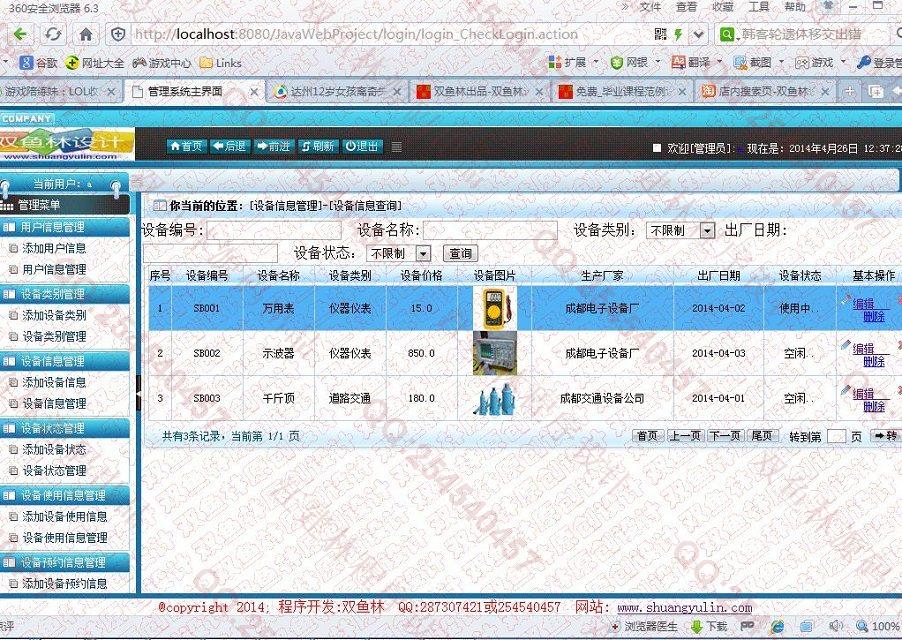The width and height of the screenshot is (902, 640).
Task: Click the 后退 back toolbar button
Action: (x=229, y=146)
